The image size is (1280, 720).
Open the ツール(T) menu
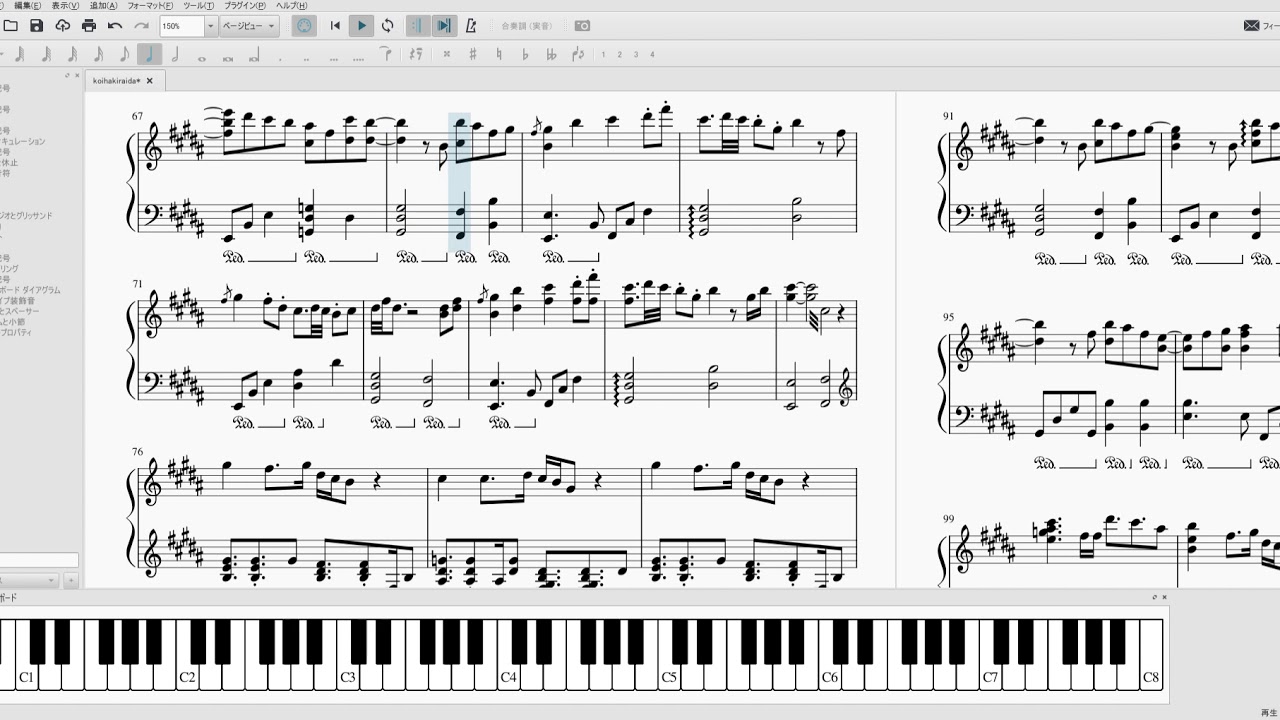198,5
